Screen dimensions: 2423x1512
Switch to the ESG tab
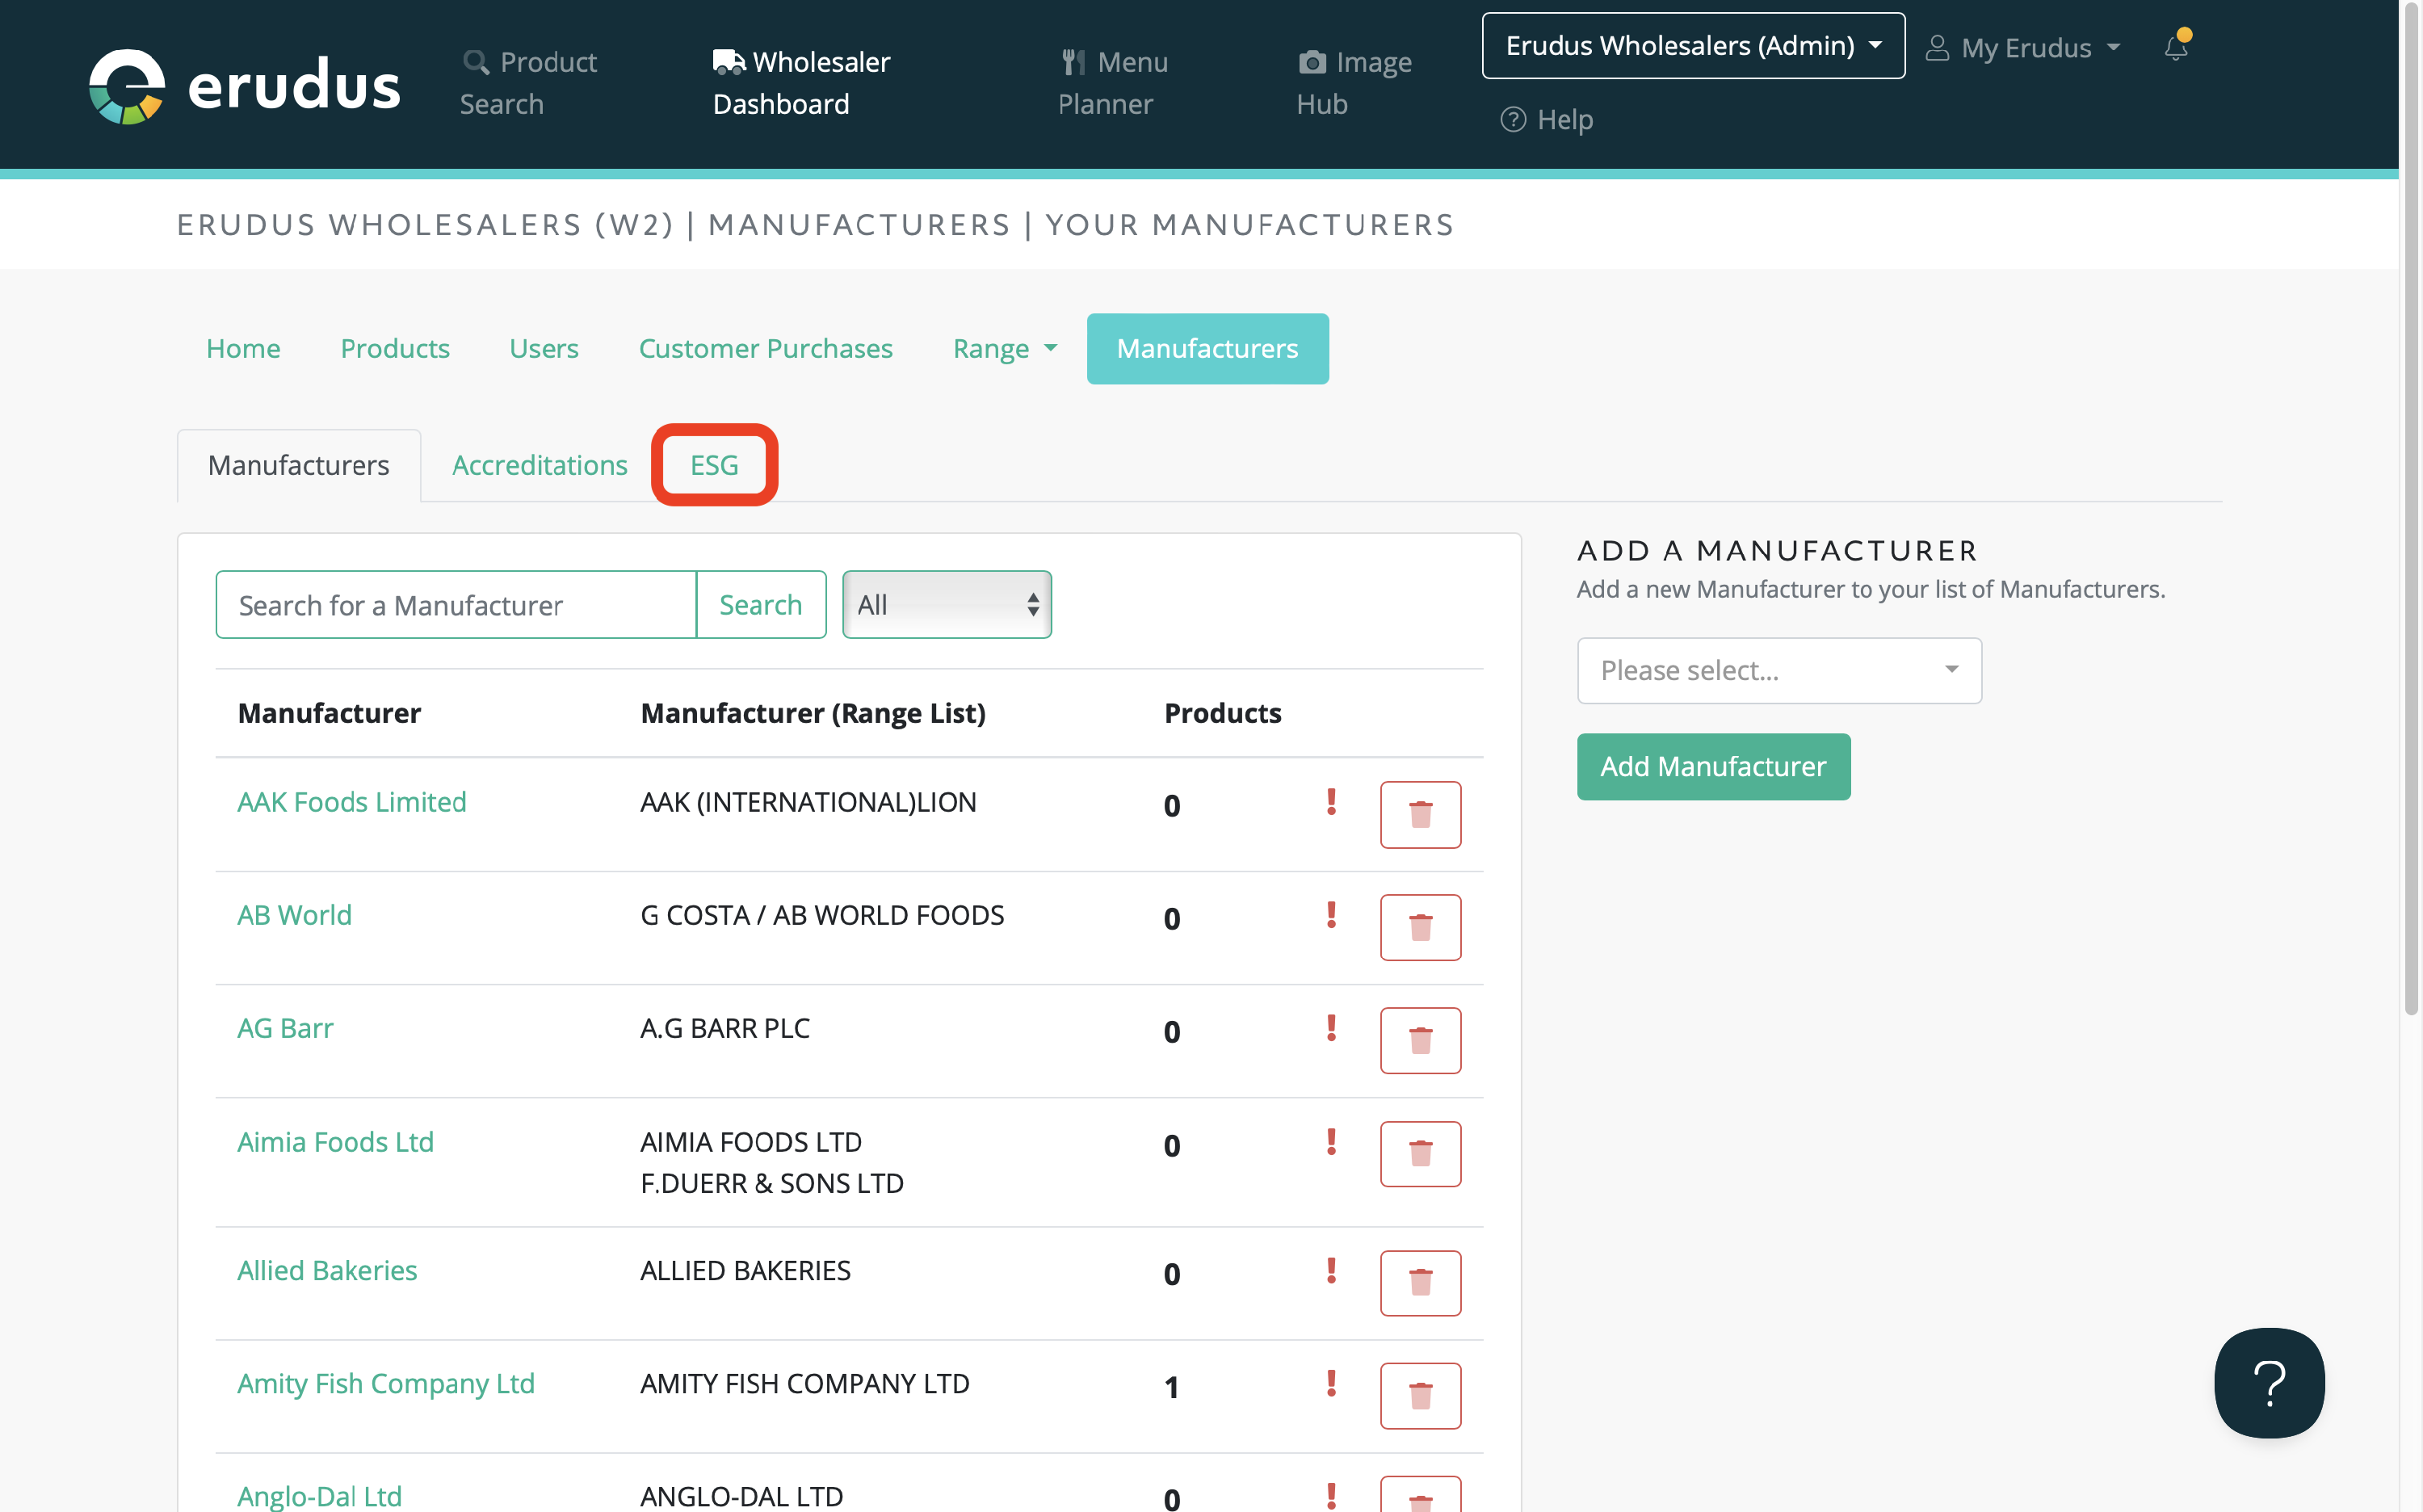point(714,465)
